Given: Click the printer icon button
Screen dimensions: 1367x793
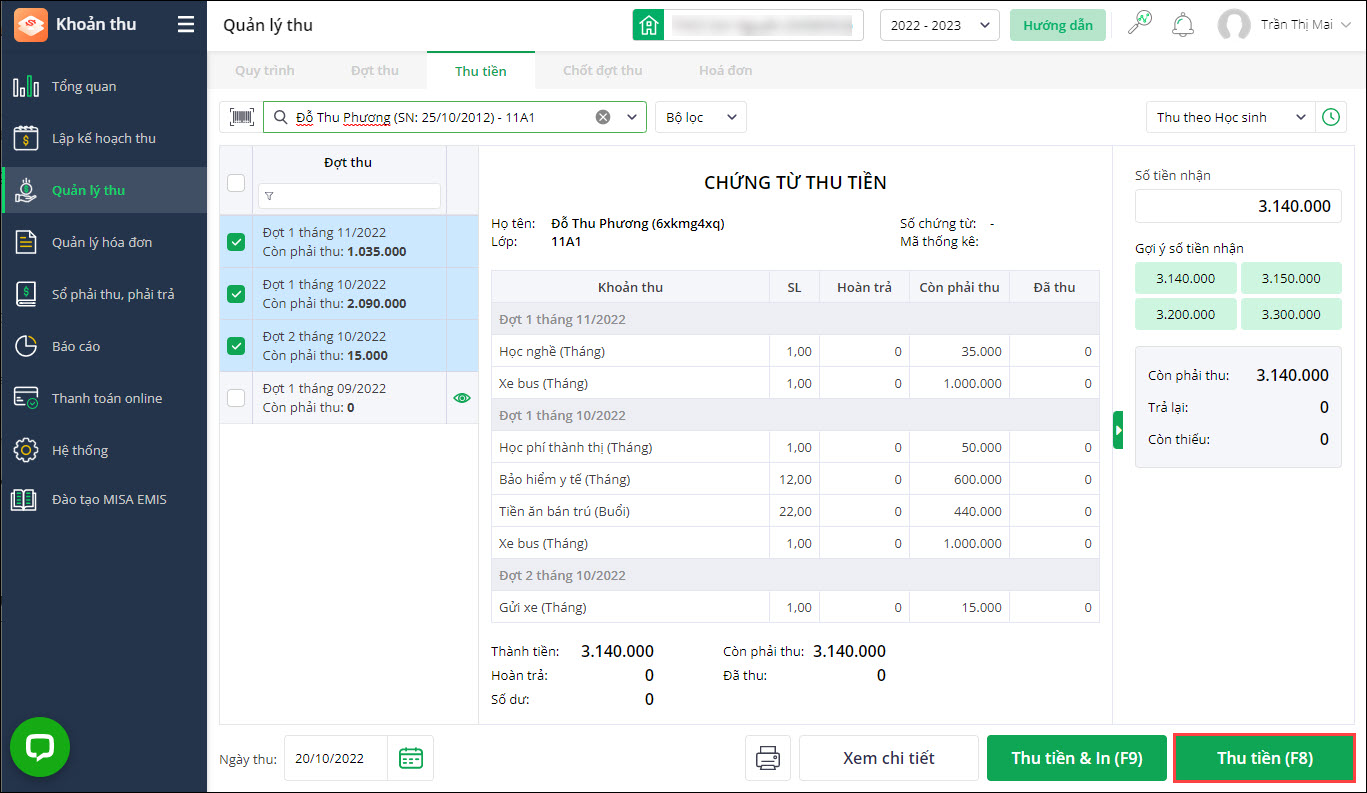Looking at the screenshot, I should pyautogui.click(x=768, y=758).
